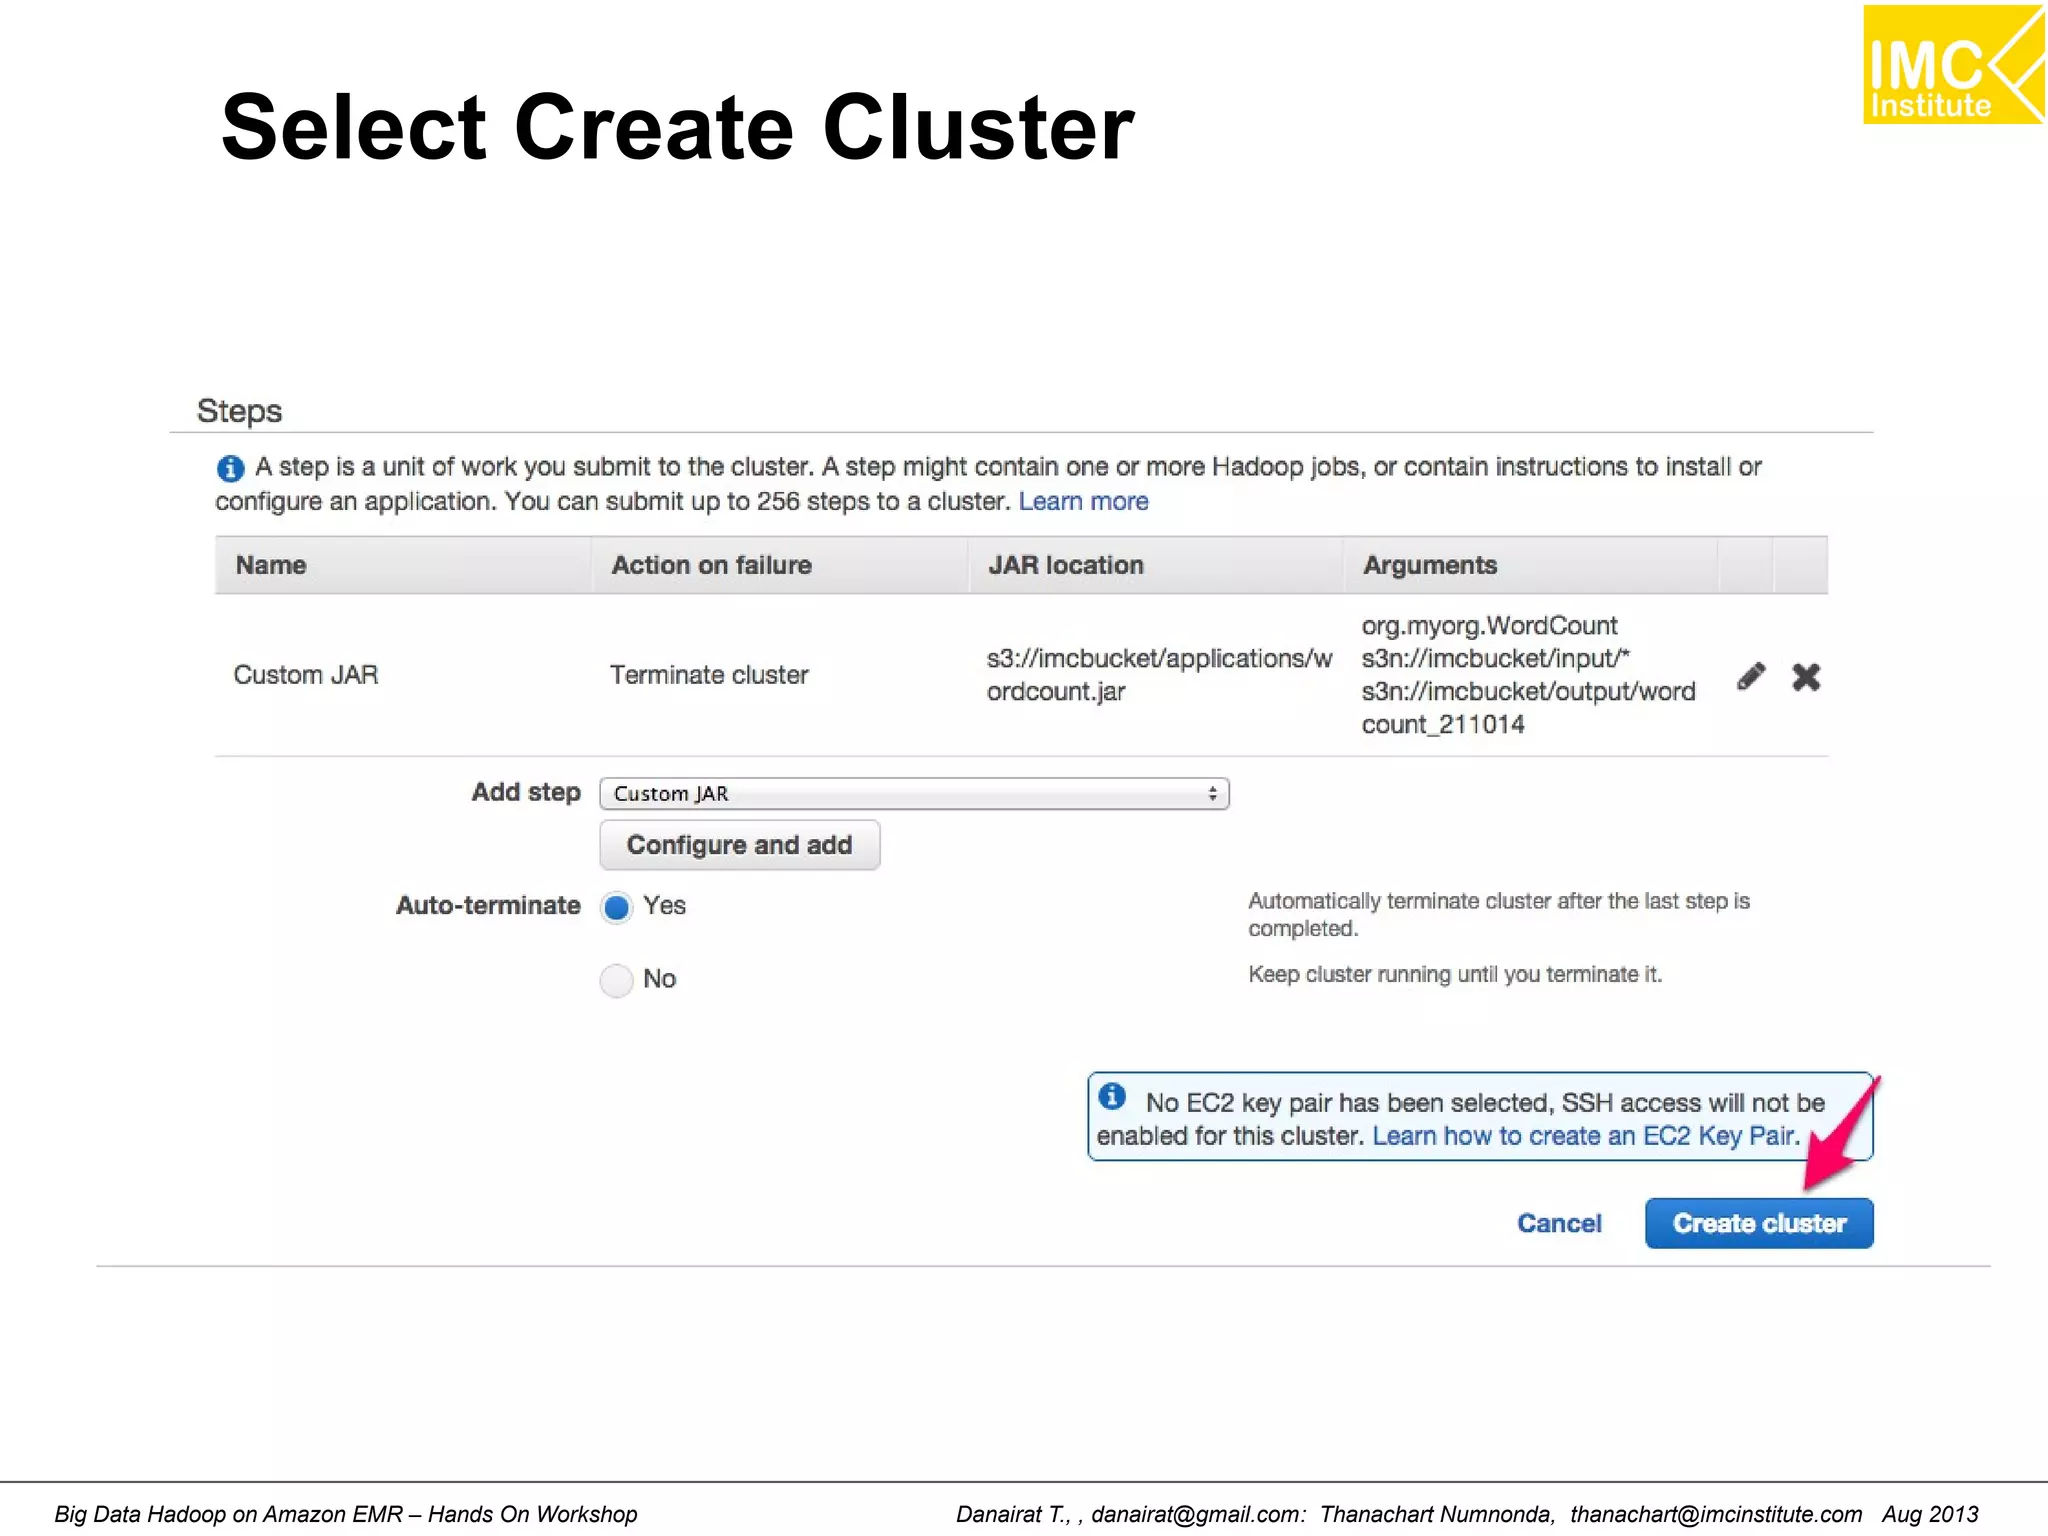Click 'Keep cluster running until you terminate it' text
Screen dimensions: 2048x1536
[1455, 974]
